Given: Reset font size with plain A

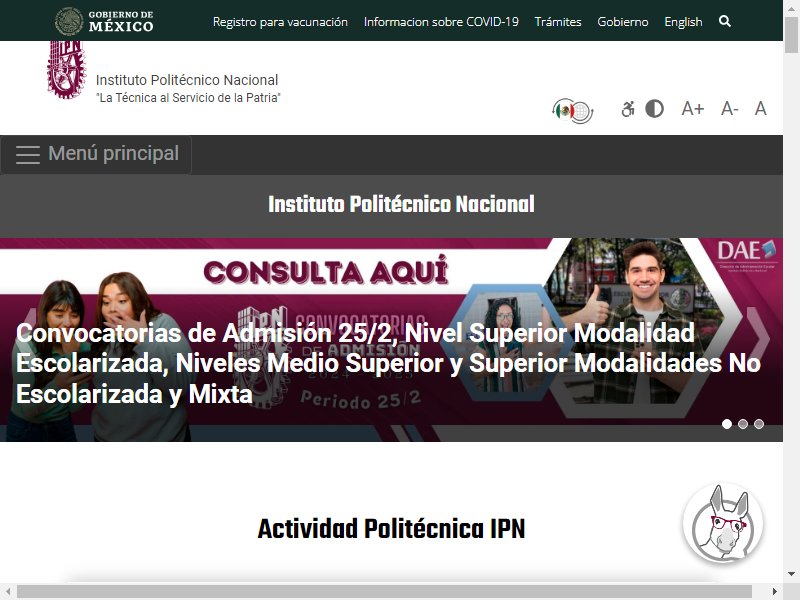Looking at the screenshot, I should coord(760,109).
